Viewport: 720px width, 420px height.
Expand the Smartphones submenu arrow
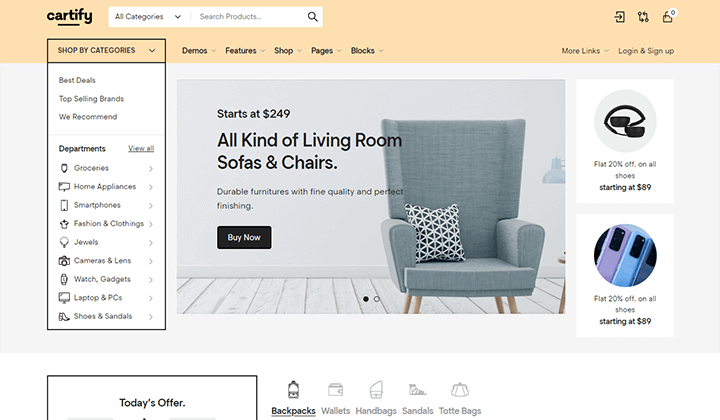(151, 206)
